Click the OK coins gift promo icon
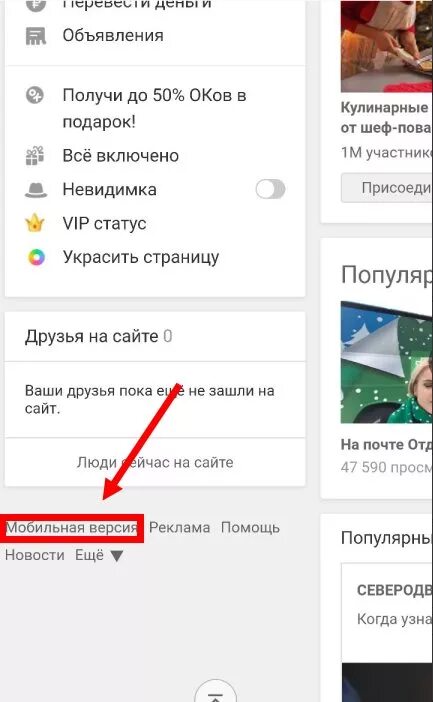 [35, 95]
